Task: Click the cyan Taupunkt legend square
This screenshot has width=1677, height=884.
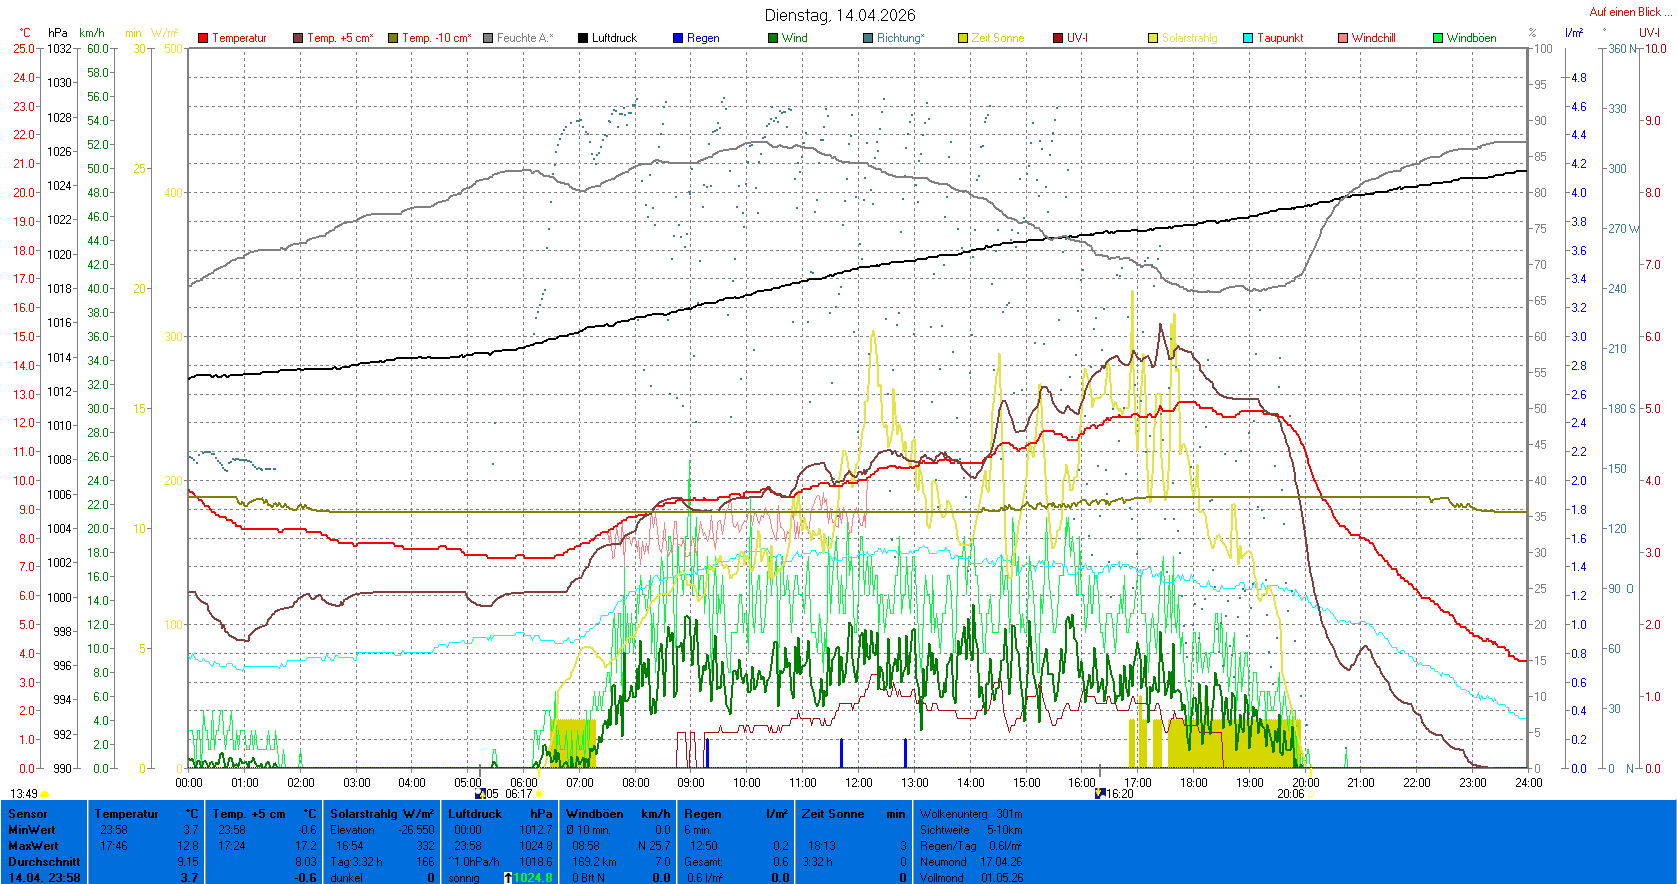Action: (x=1248, y=38)
